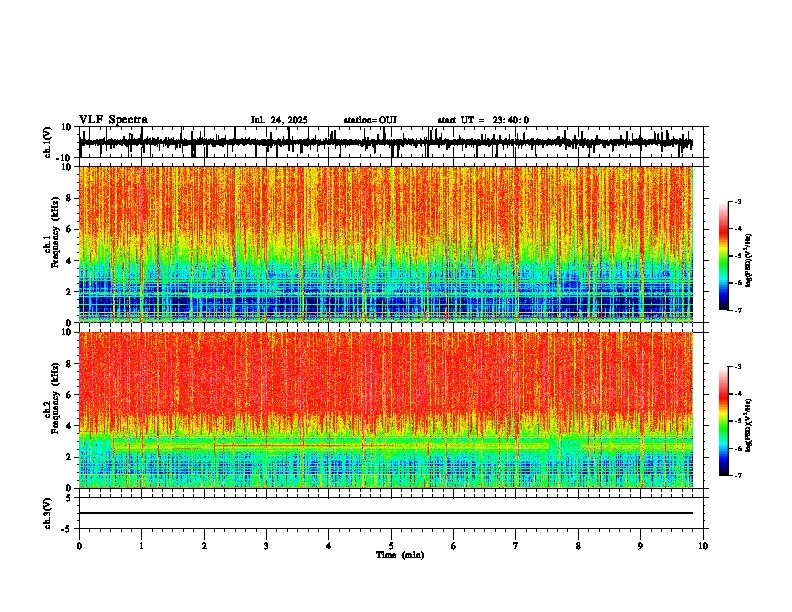792x612 pixels.
Task: Click time axis tick label '9'
Action: [640, 545]
